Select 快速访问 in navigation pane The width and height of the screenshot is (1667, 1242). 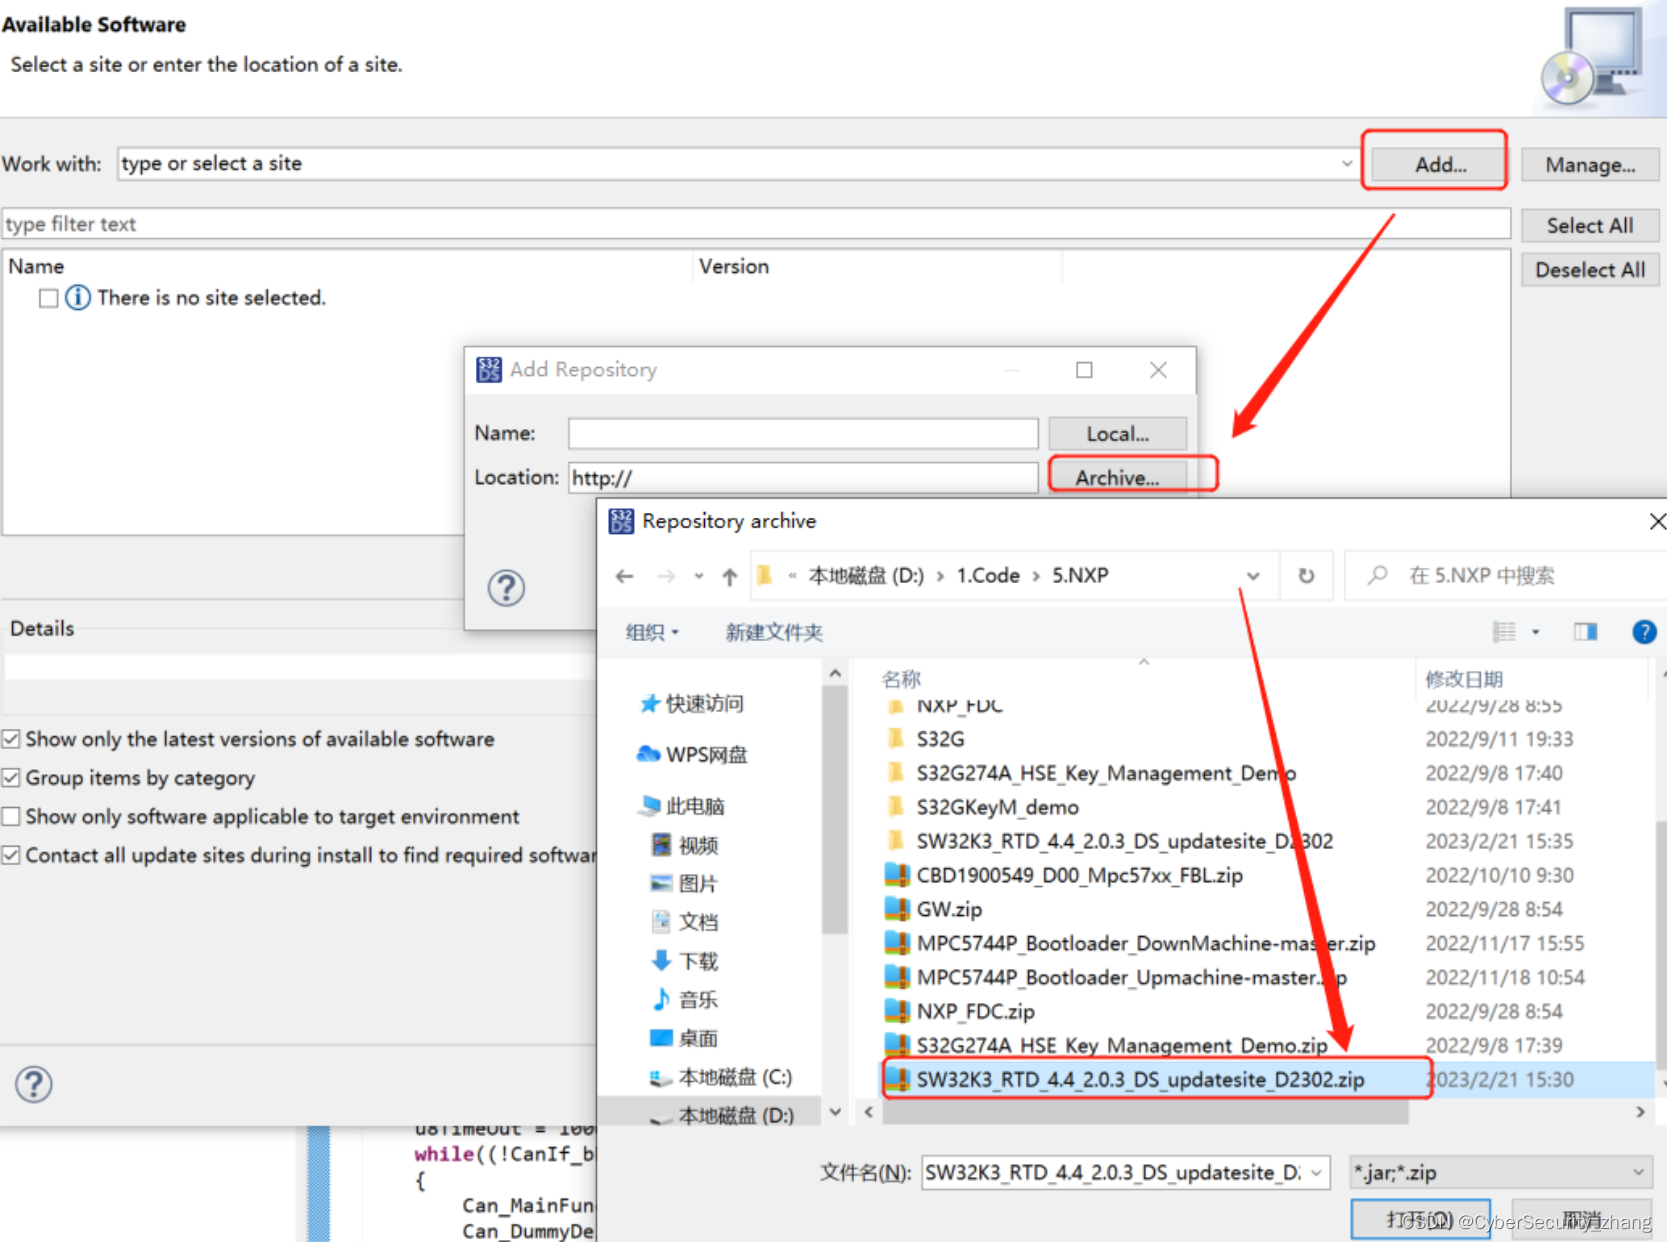tap(692, 704)
